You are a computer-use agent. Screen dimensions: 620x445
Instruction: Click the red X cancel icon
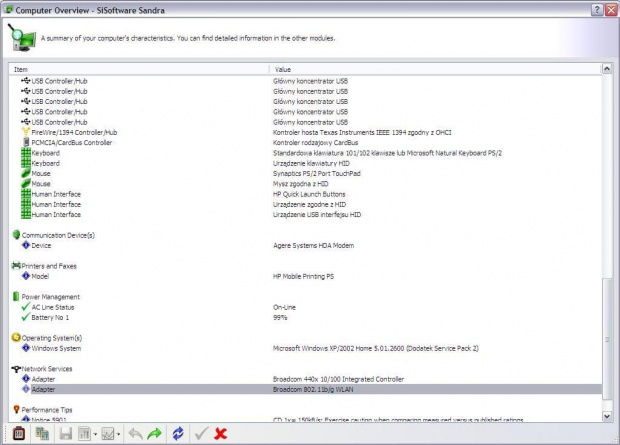tap(220, 434)
